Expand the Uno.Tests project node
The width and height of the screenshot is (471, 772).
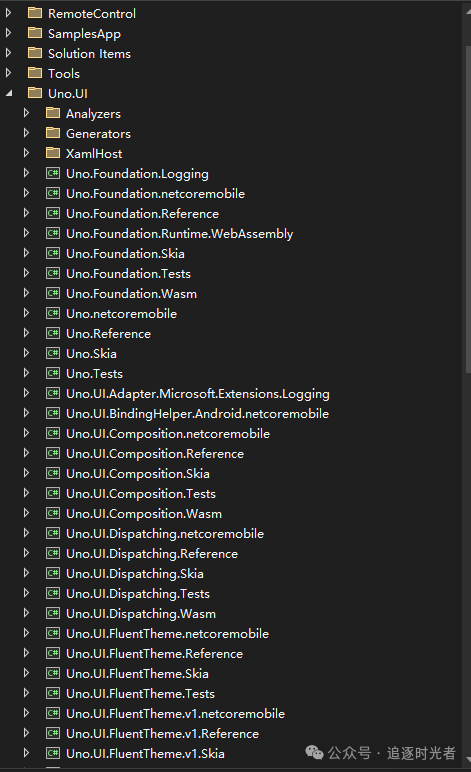pos(27,373)
